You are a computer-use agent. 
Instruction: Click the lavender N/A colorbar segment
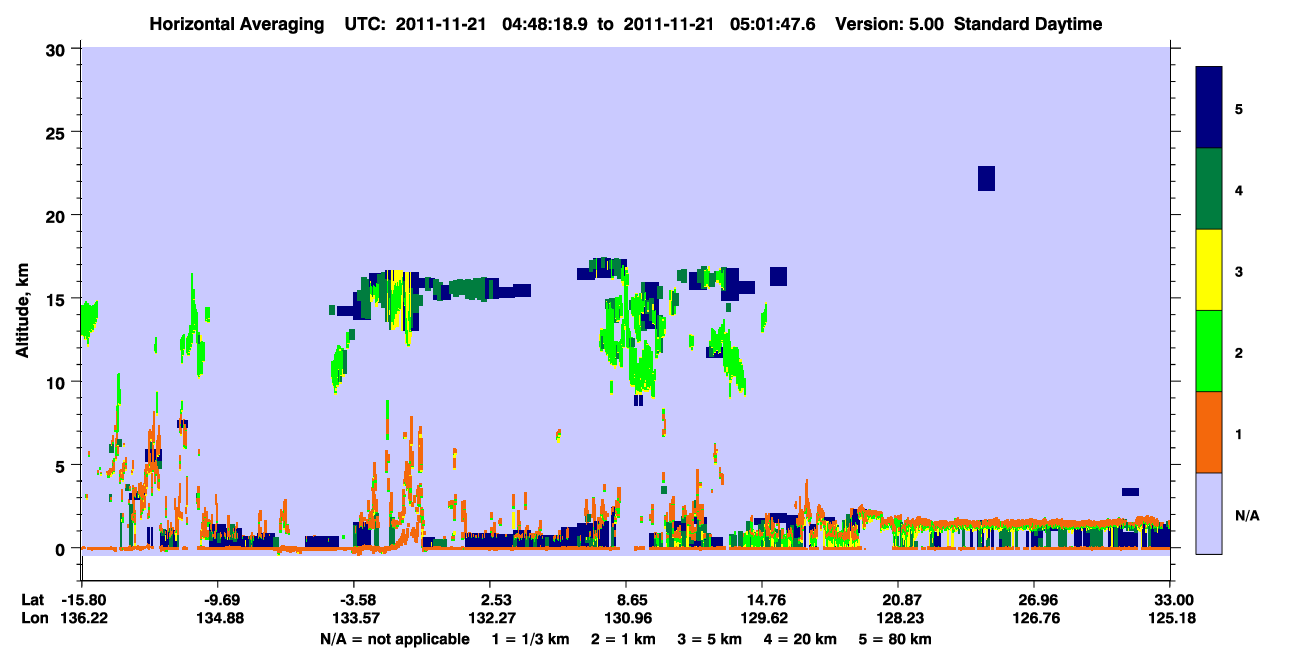pyautogui.click(x=1209, y=513)
